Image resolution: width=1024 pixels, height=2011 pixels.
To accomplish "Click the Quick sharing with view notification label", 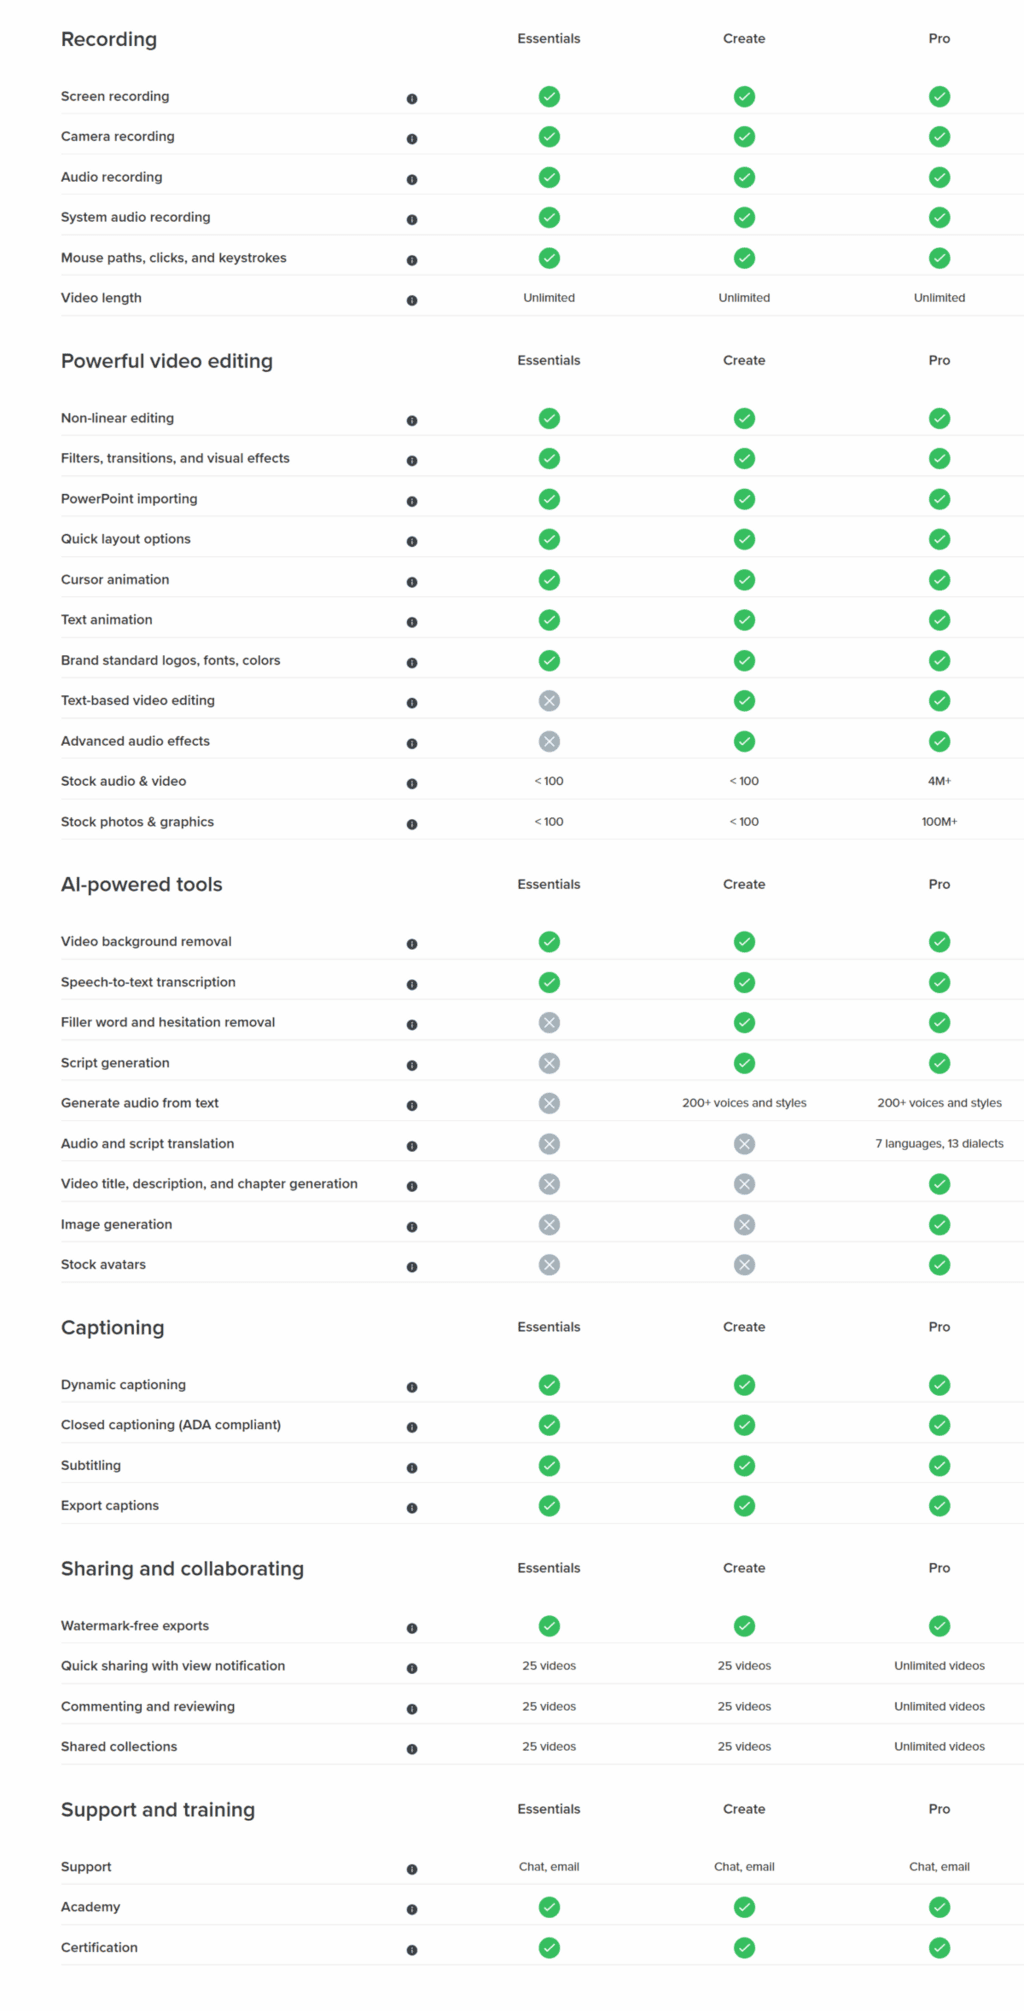I will tap(173, 1666).
